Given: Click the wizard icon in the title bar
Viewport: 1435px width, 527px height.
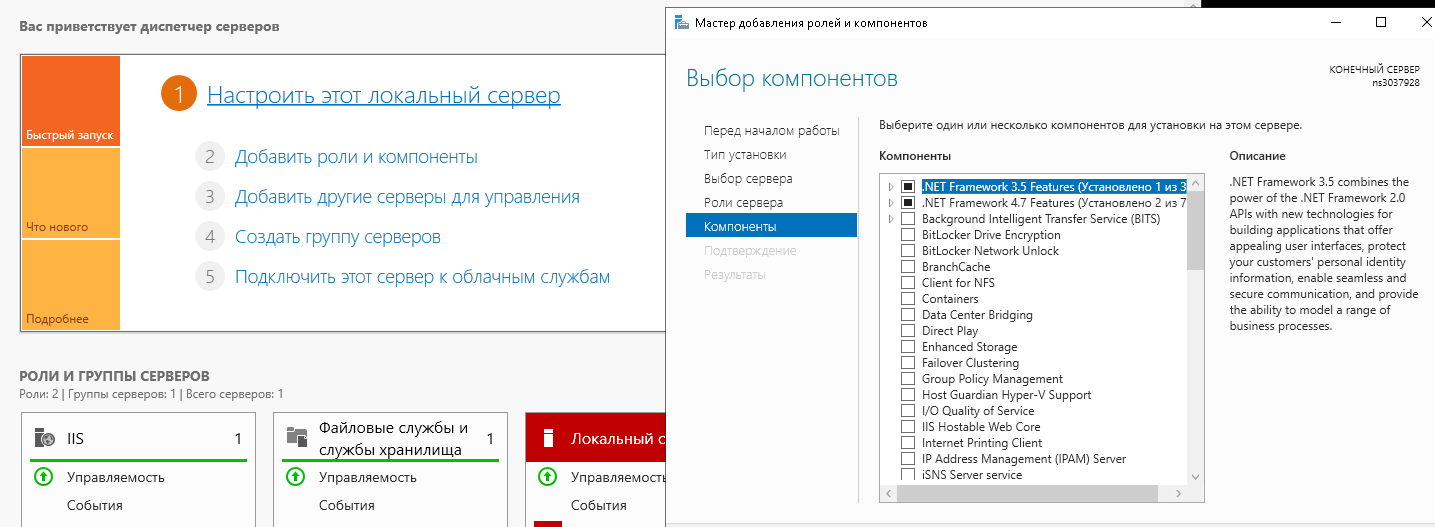Looking at the screenshot, I should 681,22.
